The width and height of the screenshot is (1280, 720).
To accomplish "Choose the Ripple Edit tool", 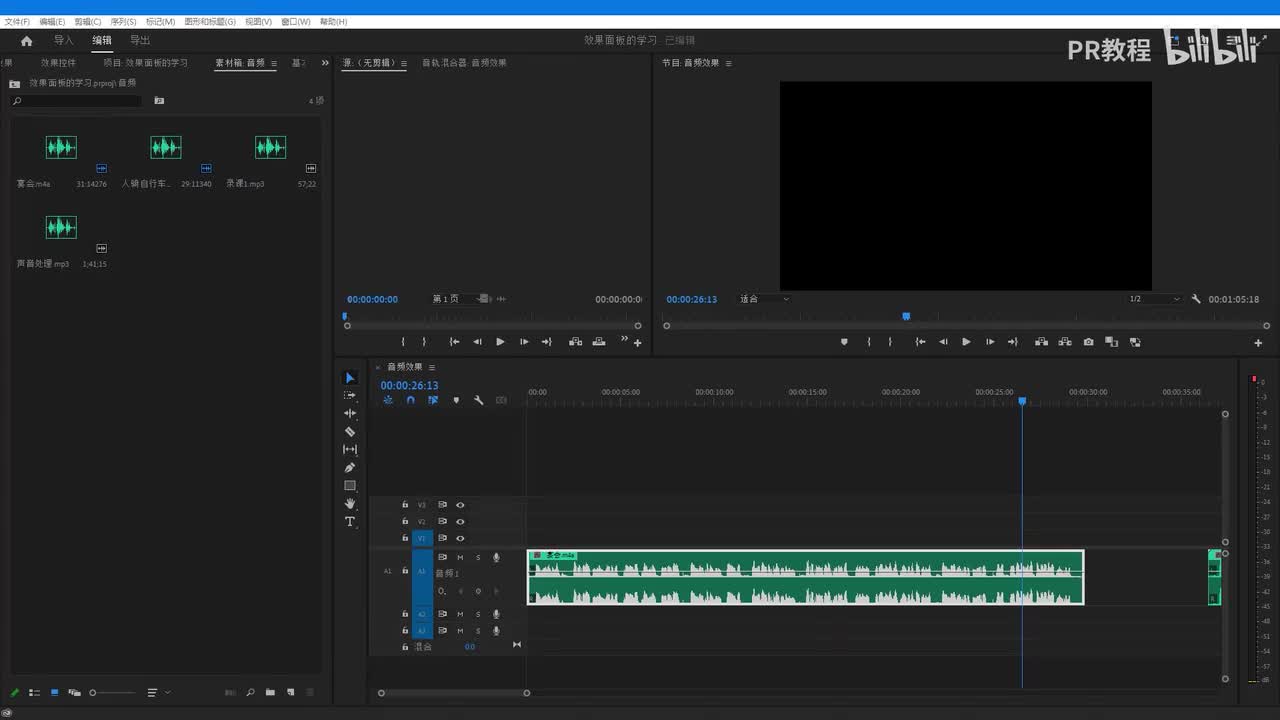I will pos(350,413).
